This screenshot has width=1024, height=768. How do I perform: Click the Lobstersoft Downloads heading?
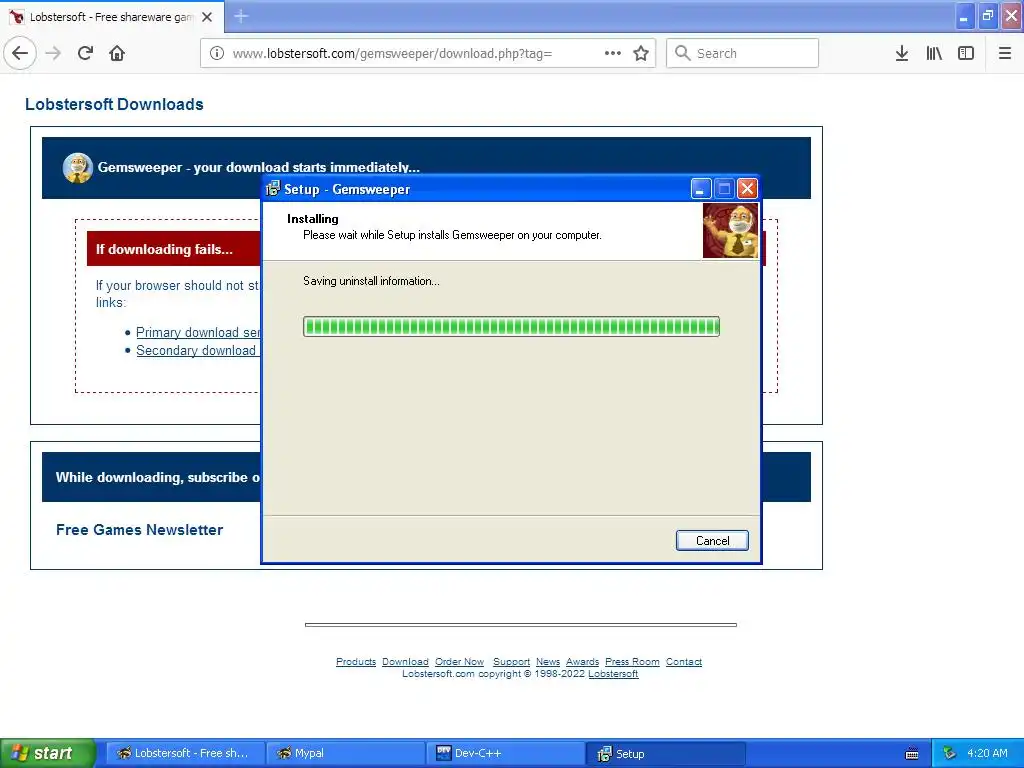pos(114,104)
